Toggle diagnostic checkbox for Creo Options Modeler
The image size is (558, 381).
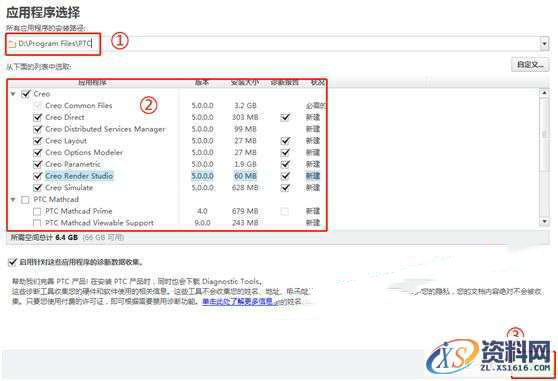pyautogui.click(x=285, y=153)
